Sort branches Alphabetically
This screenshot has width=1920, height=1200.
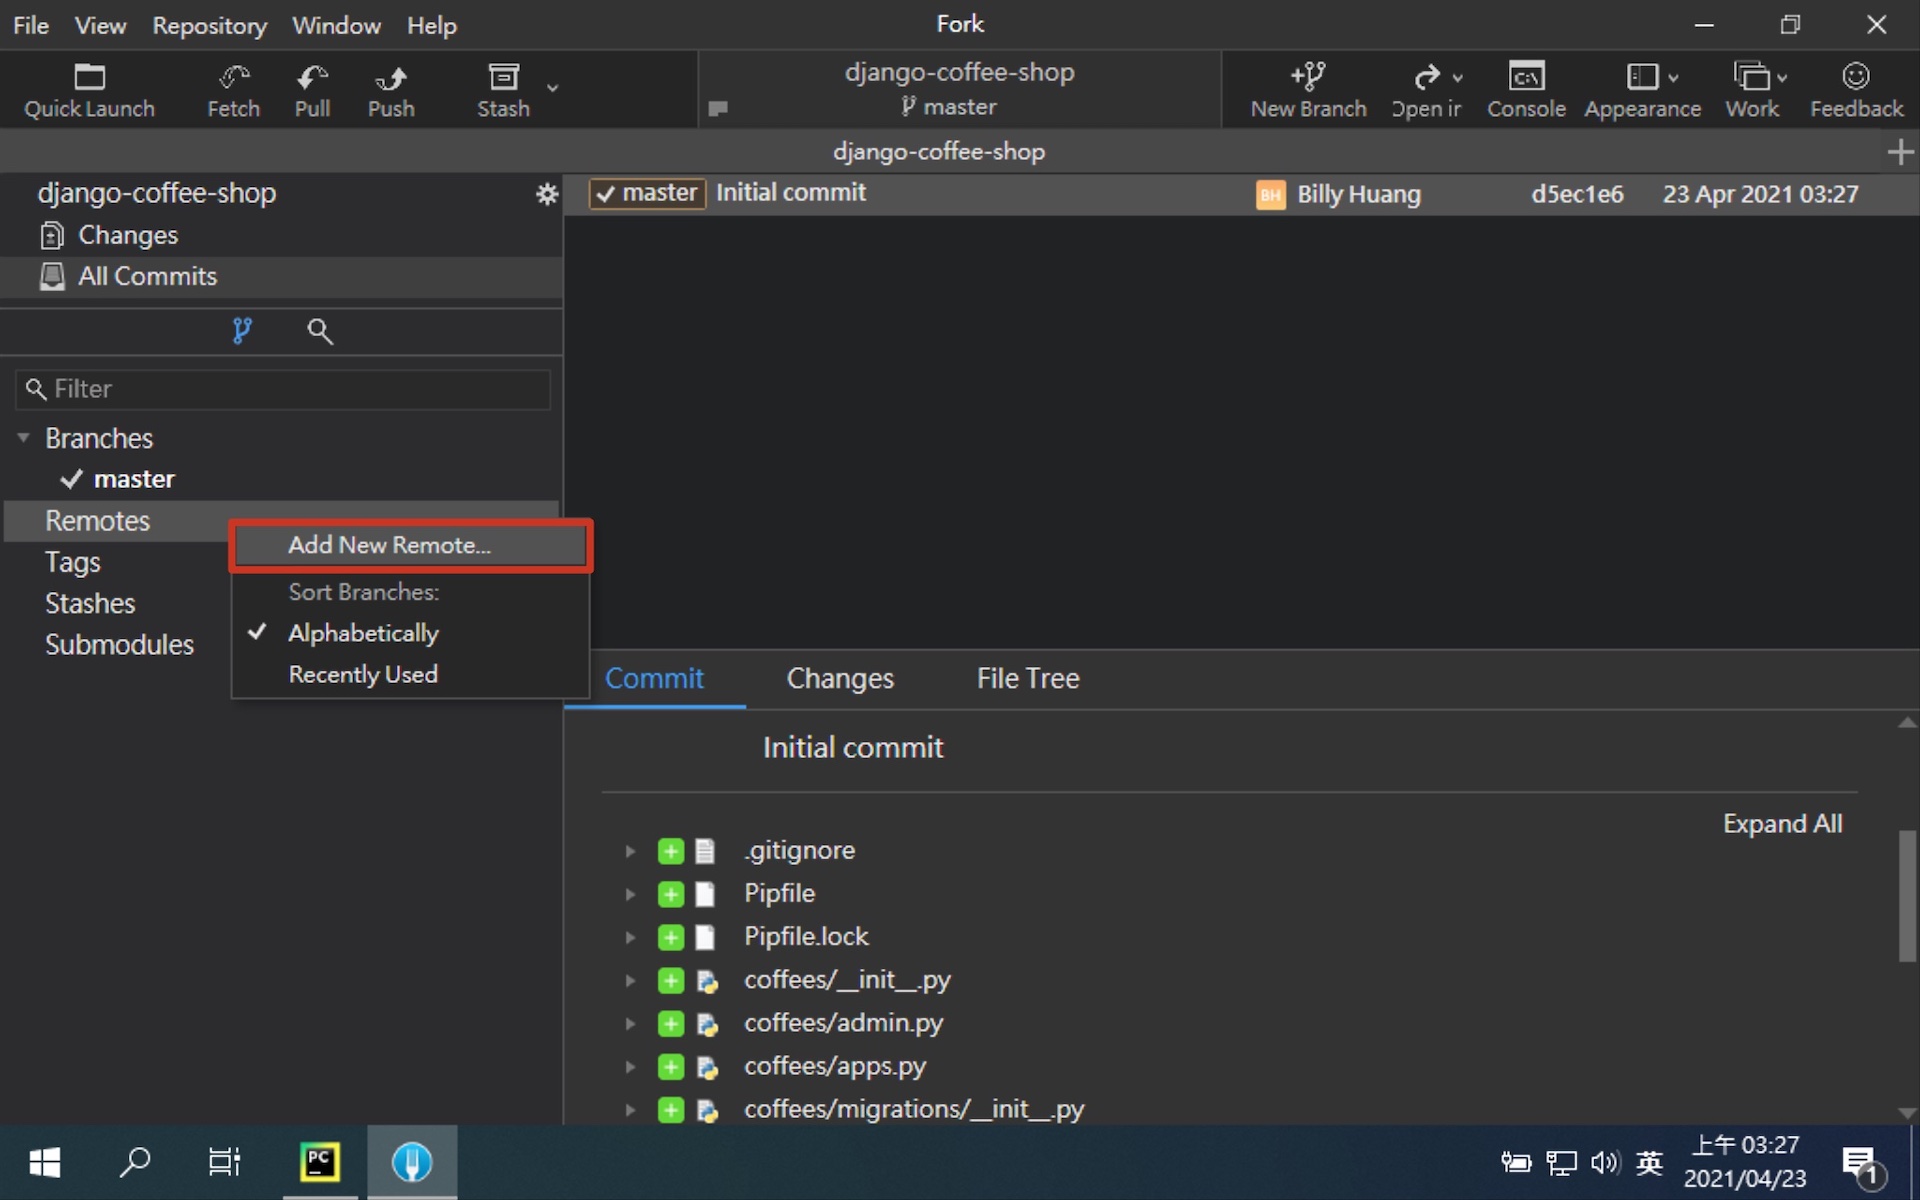pos(410,633)
